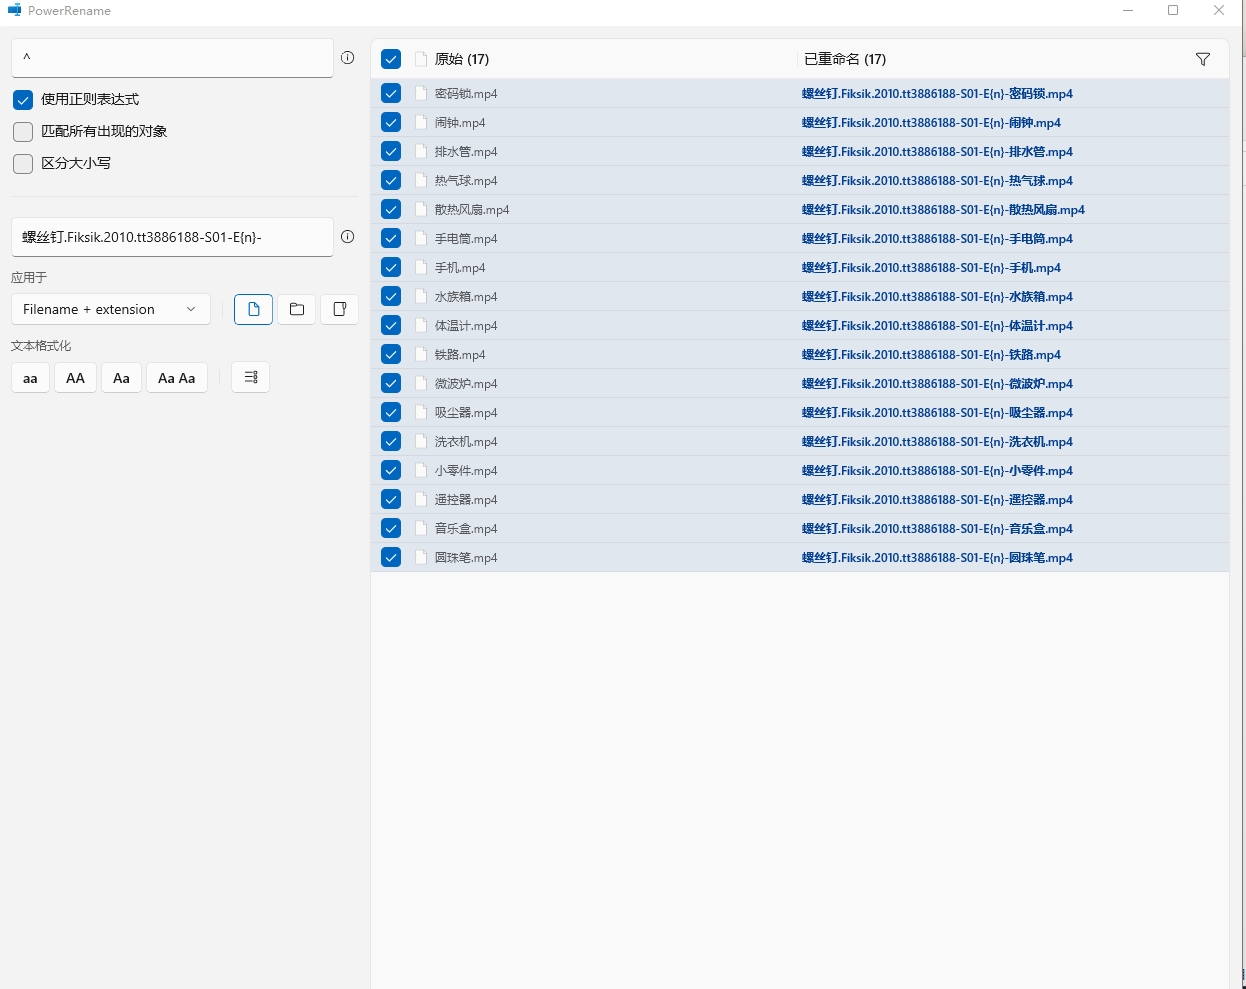Click the search field containing '^'
1246x989 pixels.
[x=172, y=58]
